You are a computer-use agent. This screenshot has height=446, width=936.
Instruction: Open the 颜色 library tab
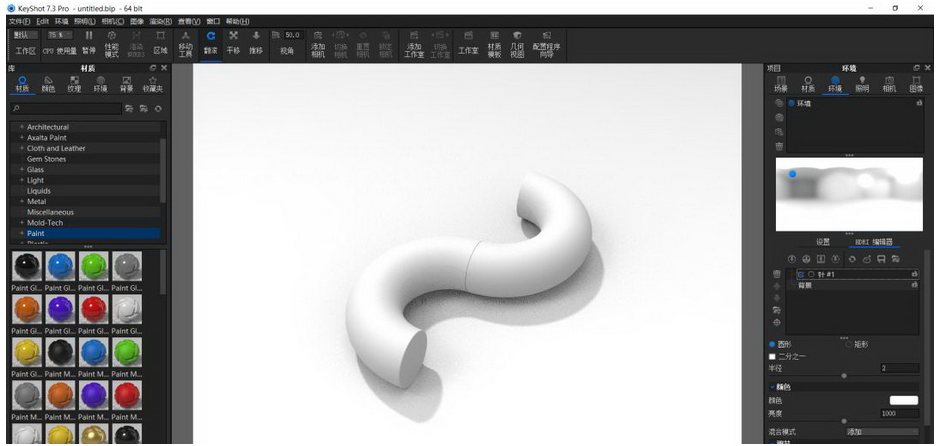48,84
